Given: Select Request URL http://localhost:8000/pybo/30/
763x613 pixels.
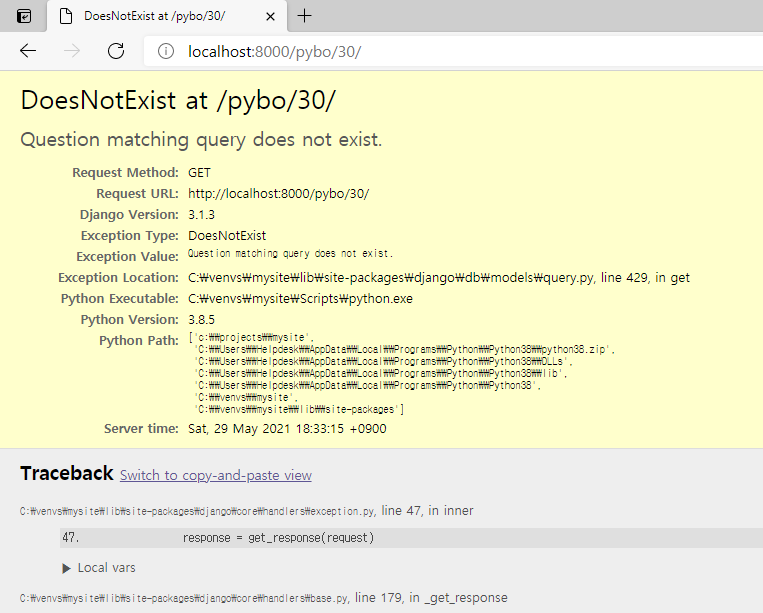Looking at the screenshot, I should tap(279, 194).
